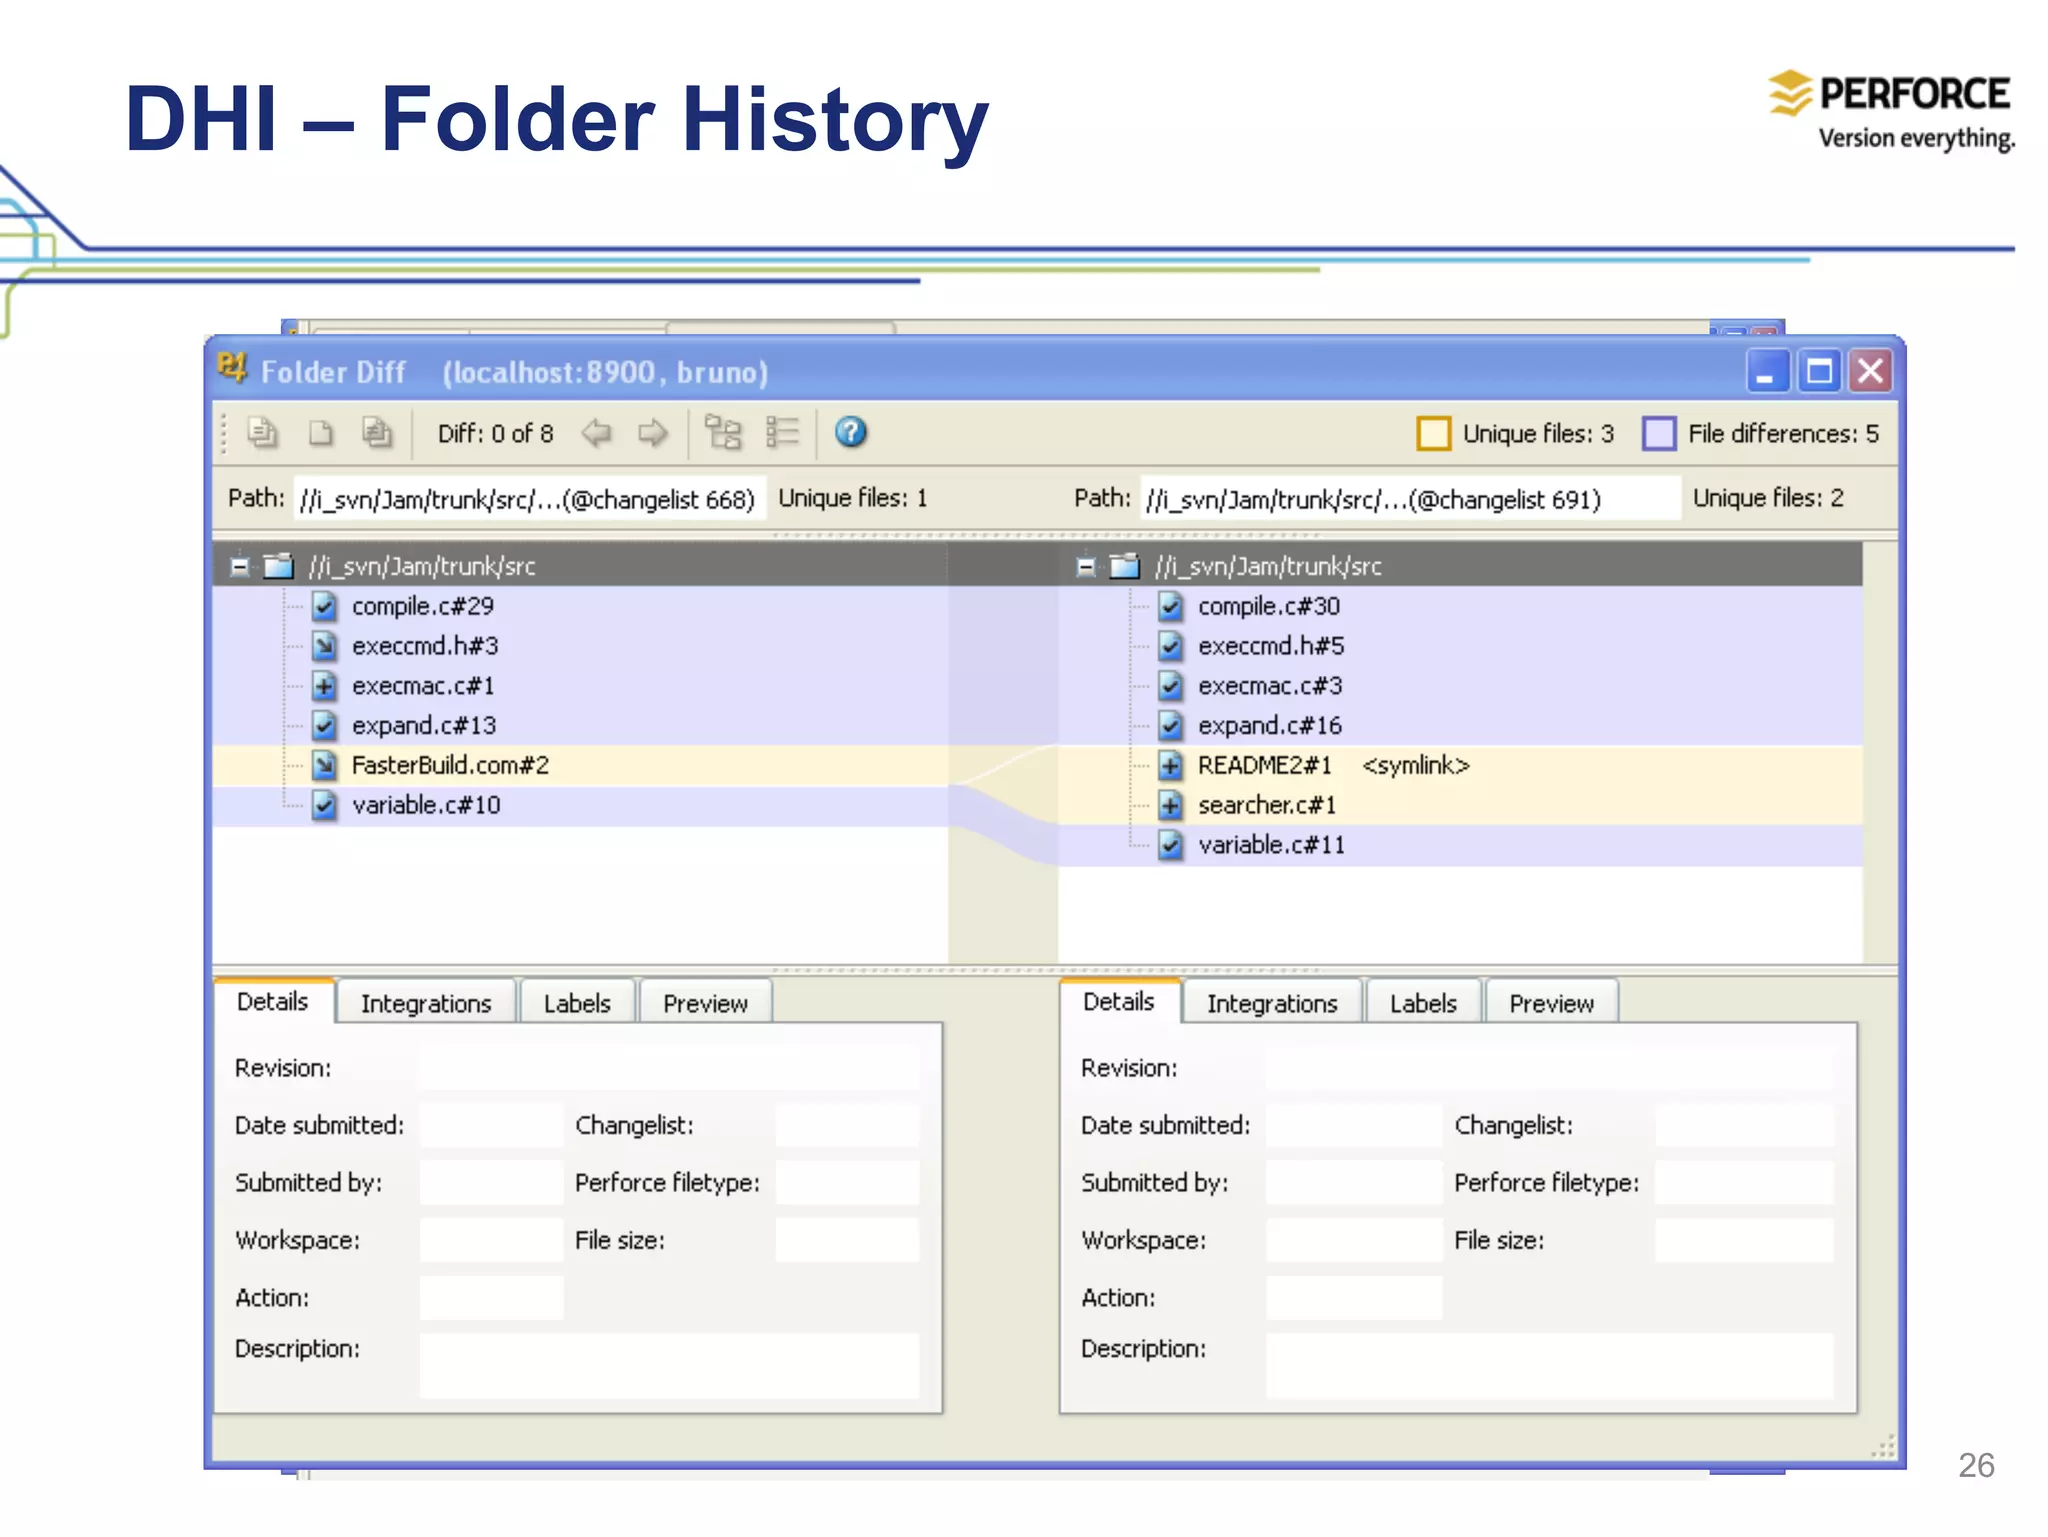Toggle Unique files highlight swatch
The height and width of the screenshot is (1537, 2048).
1433,433
